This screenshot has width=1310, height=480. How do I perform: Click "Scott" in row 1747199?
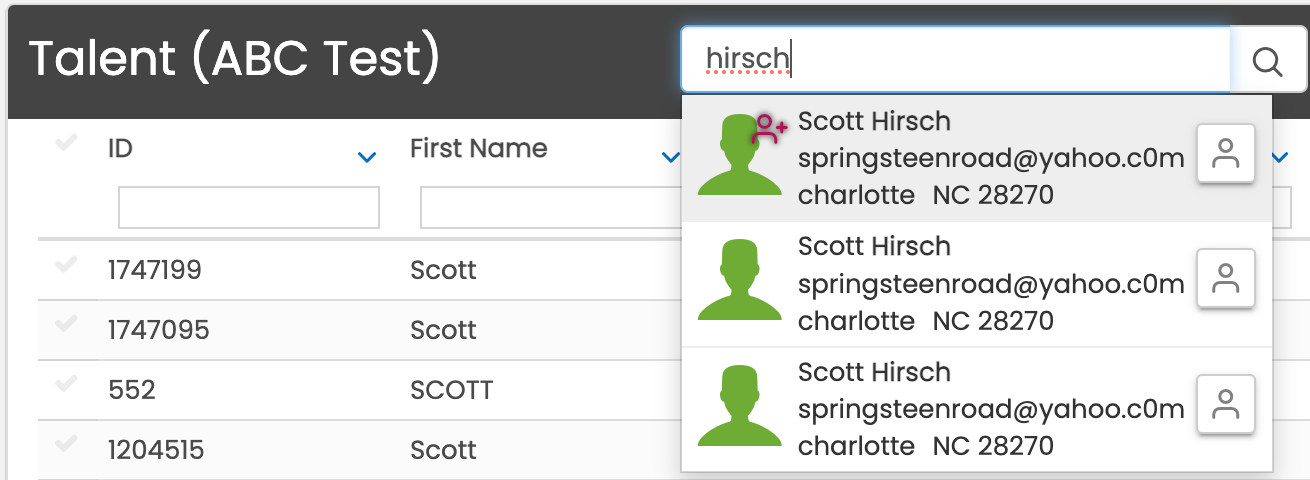tap(443, 269)
